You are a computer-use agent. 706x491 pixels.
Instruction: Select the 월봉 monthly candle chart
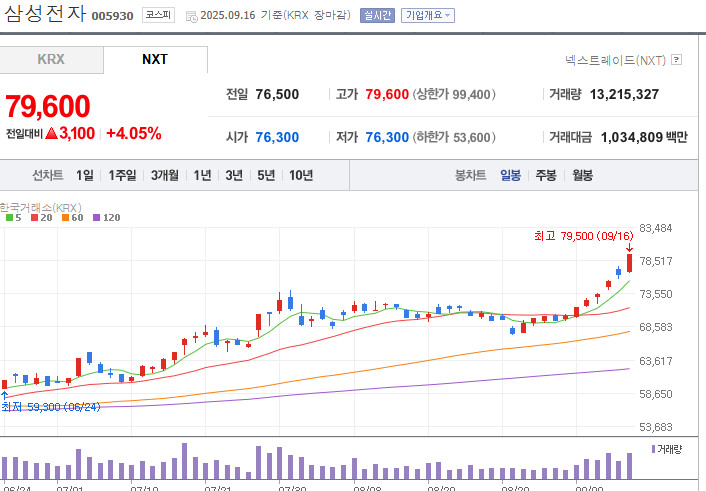tap(582, 175)
